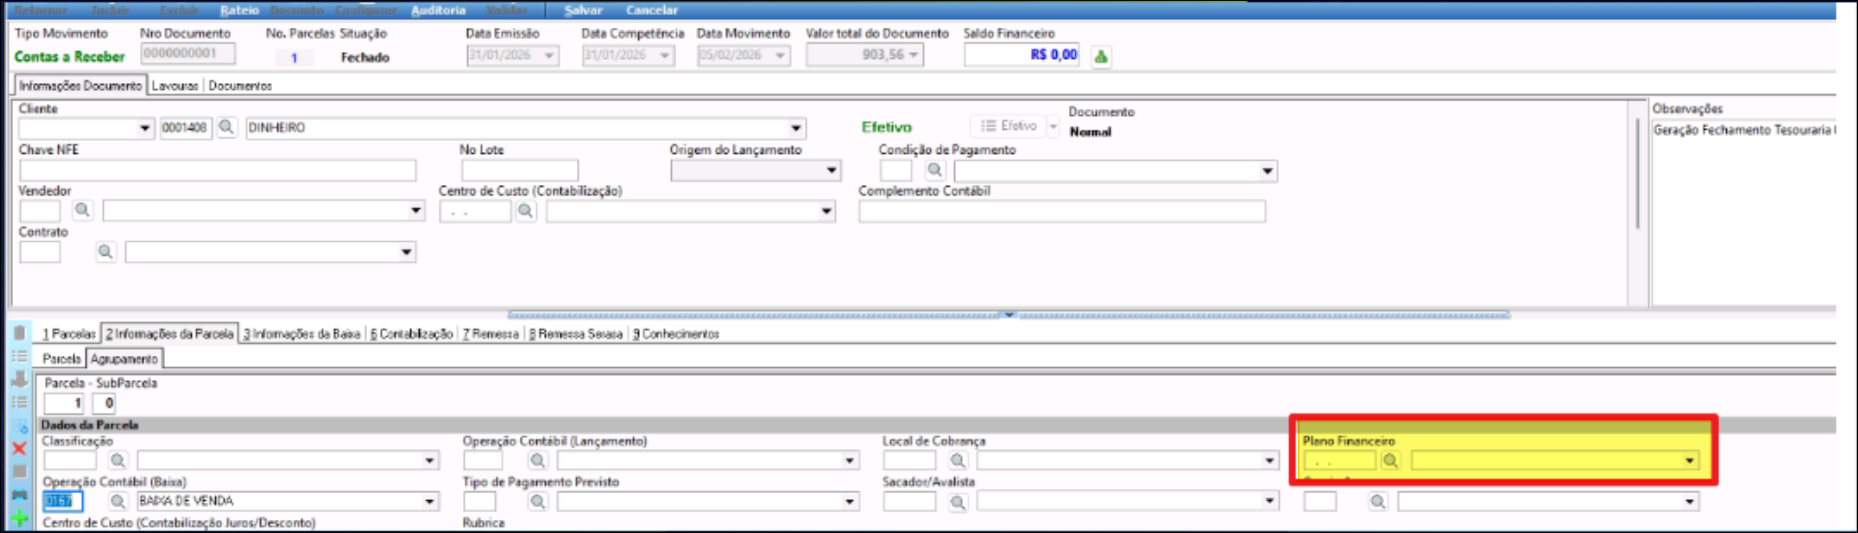Open the Contrato lookup magnifier

[x=105, y=252]
